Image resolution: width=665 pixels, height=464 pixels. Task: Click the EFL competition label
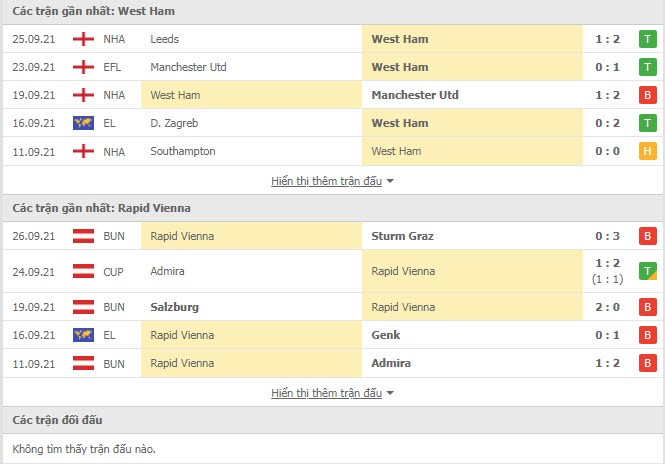click(113, 67)
